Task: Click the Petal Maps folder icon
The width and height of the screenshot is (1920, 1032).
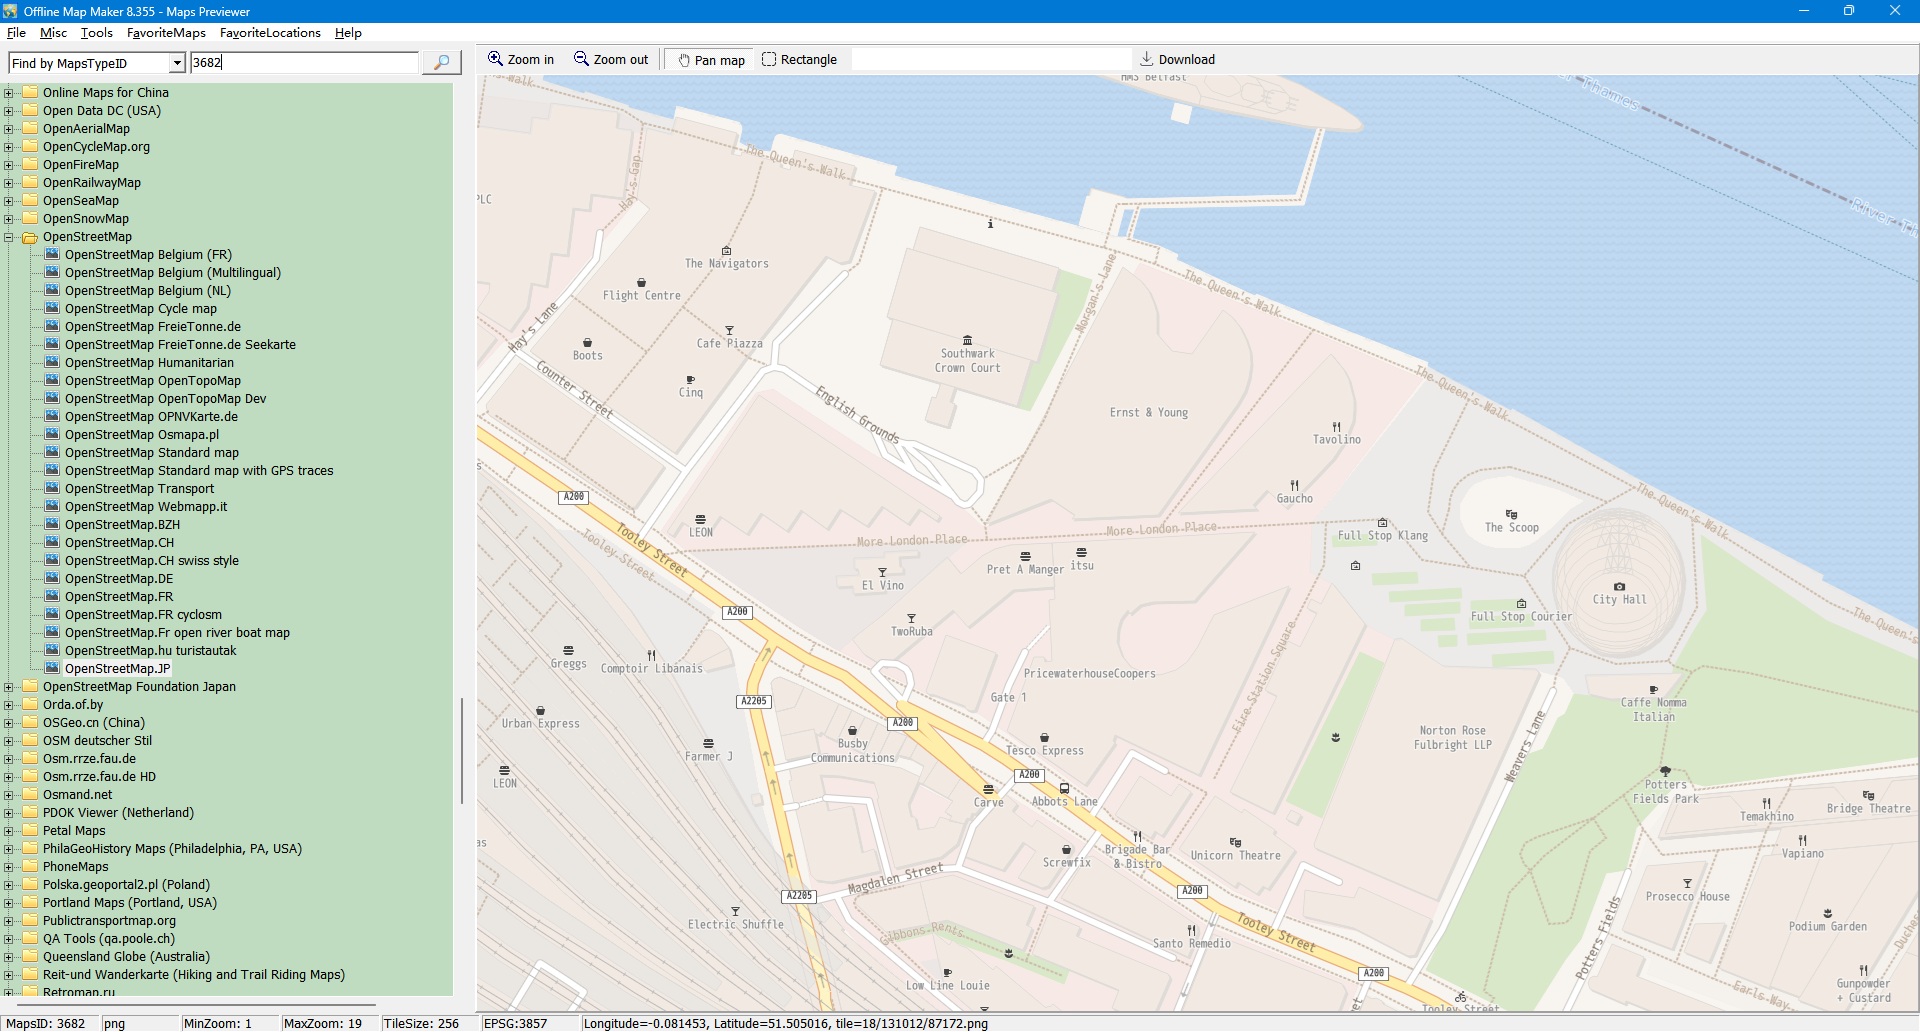Action: point(30,831)
